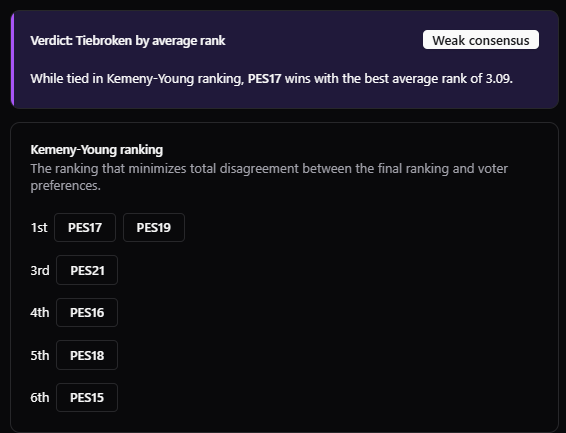Select the PES19 chip tied for 1st
566x433 pixels.
(154, 228)
